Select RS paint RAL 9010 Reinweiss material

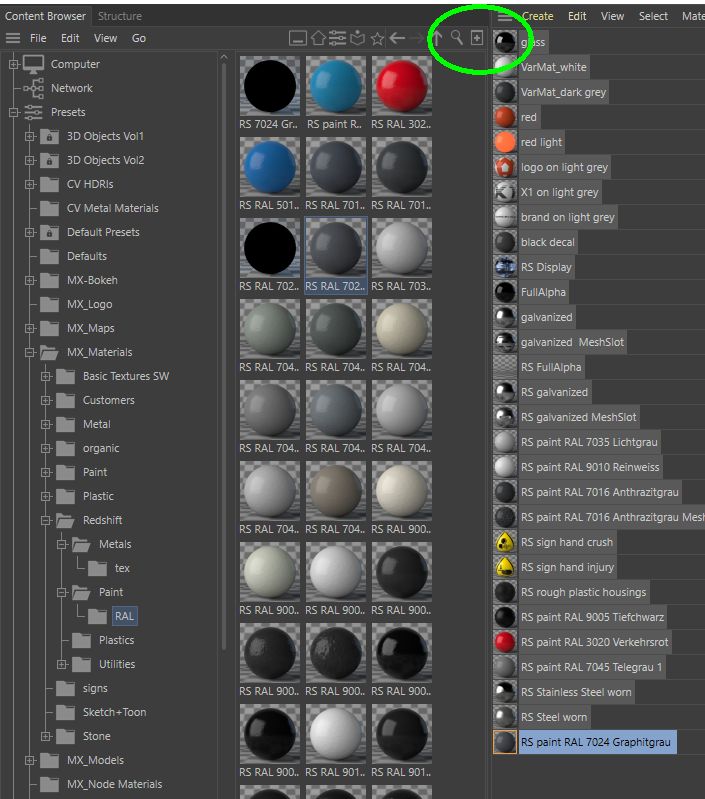click(x=590, y=467)
